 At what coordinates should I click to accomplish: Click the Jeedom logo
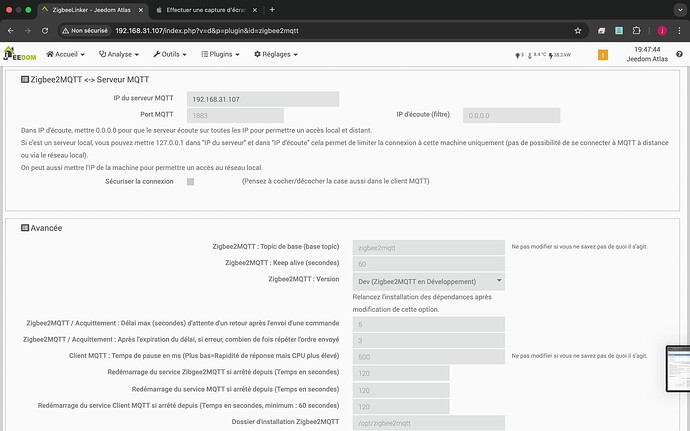[19, 54]
